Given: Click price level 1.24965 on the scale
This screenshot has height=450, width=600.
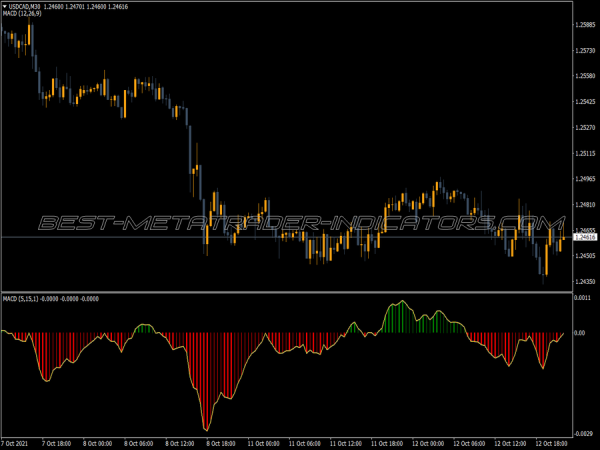Looking at the screenshot, I should tap(585, 179).
